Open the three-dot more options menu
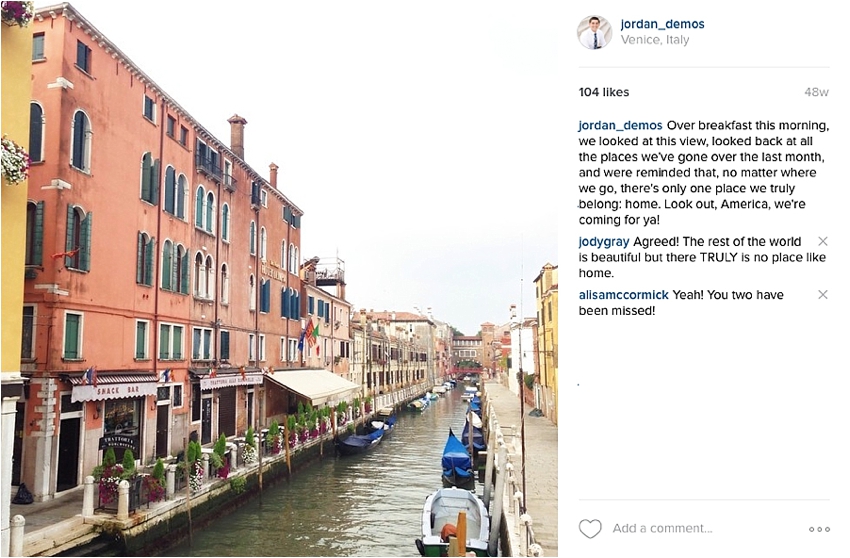The height and width of the screenshot is (558, 850). pyautogui.click(x=819, y=529)
